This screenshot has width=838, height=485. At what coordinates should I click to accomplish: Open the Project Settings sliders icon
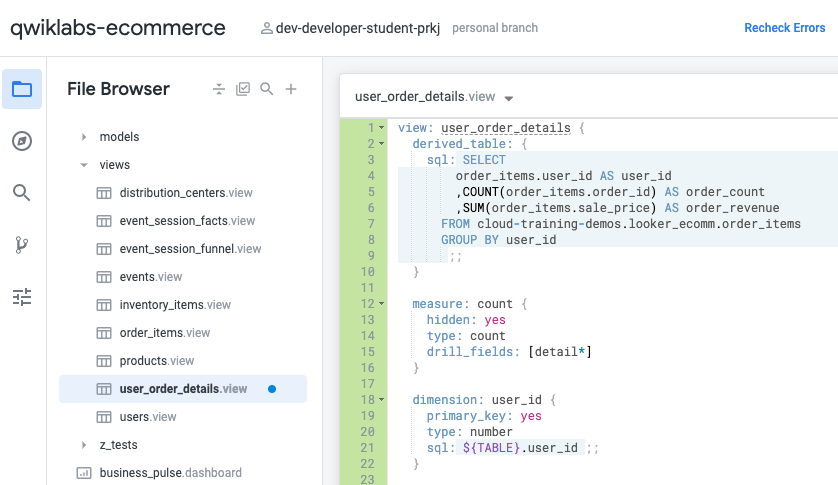tap(22, 297)
